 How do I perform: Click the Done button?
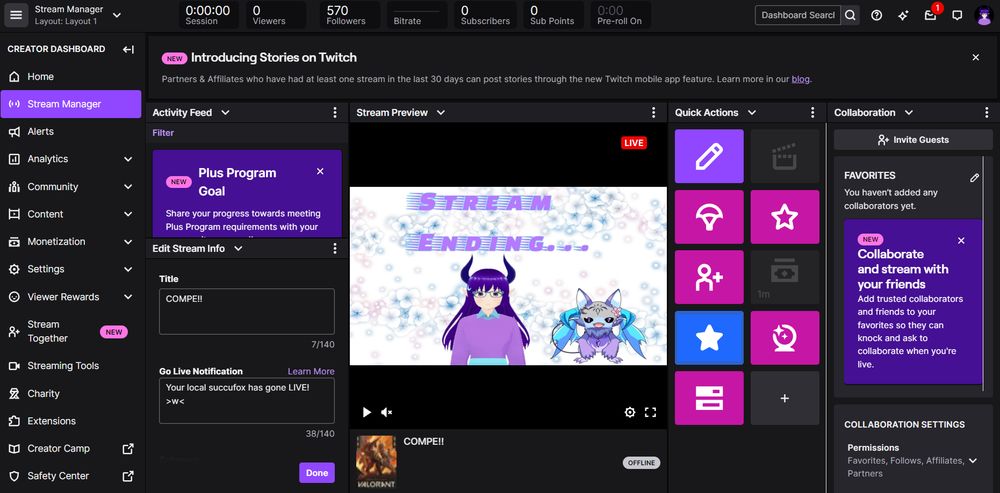pyautogui.click(x=317, y=473)
